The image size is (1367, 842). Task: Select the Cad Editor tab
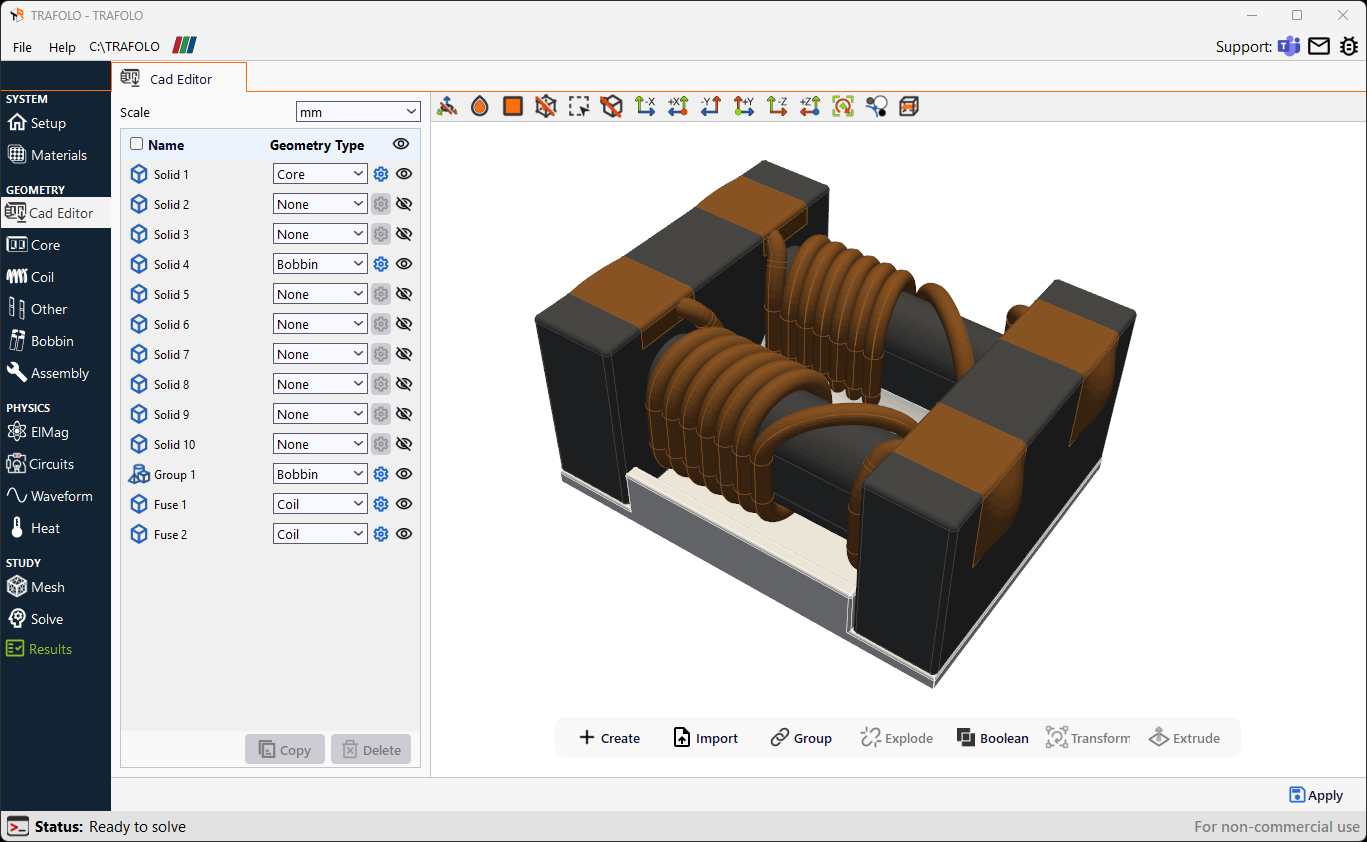point(179,78)
